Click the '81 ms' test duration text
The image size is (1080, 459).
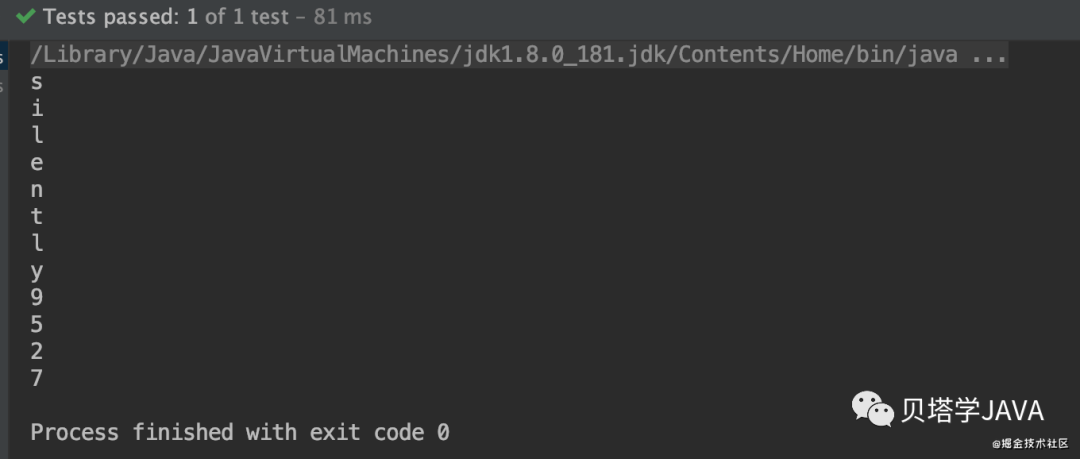342,17
